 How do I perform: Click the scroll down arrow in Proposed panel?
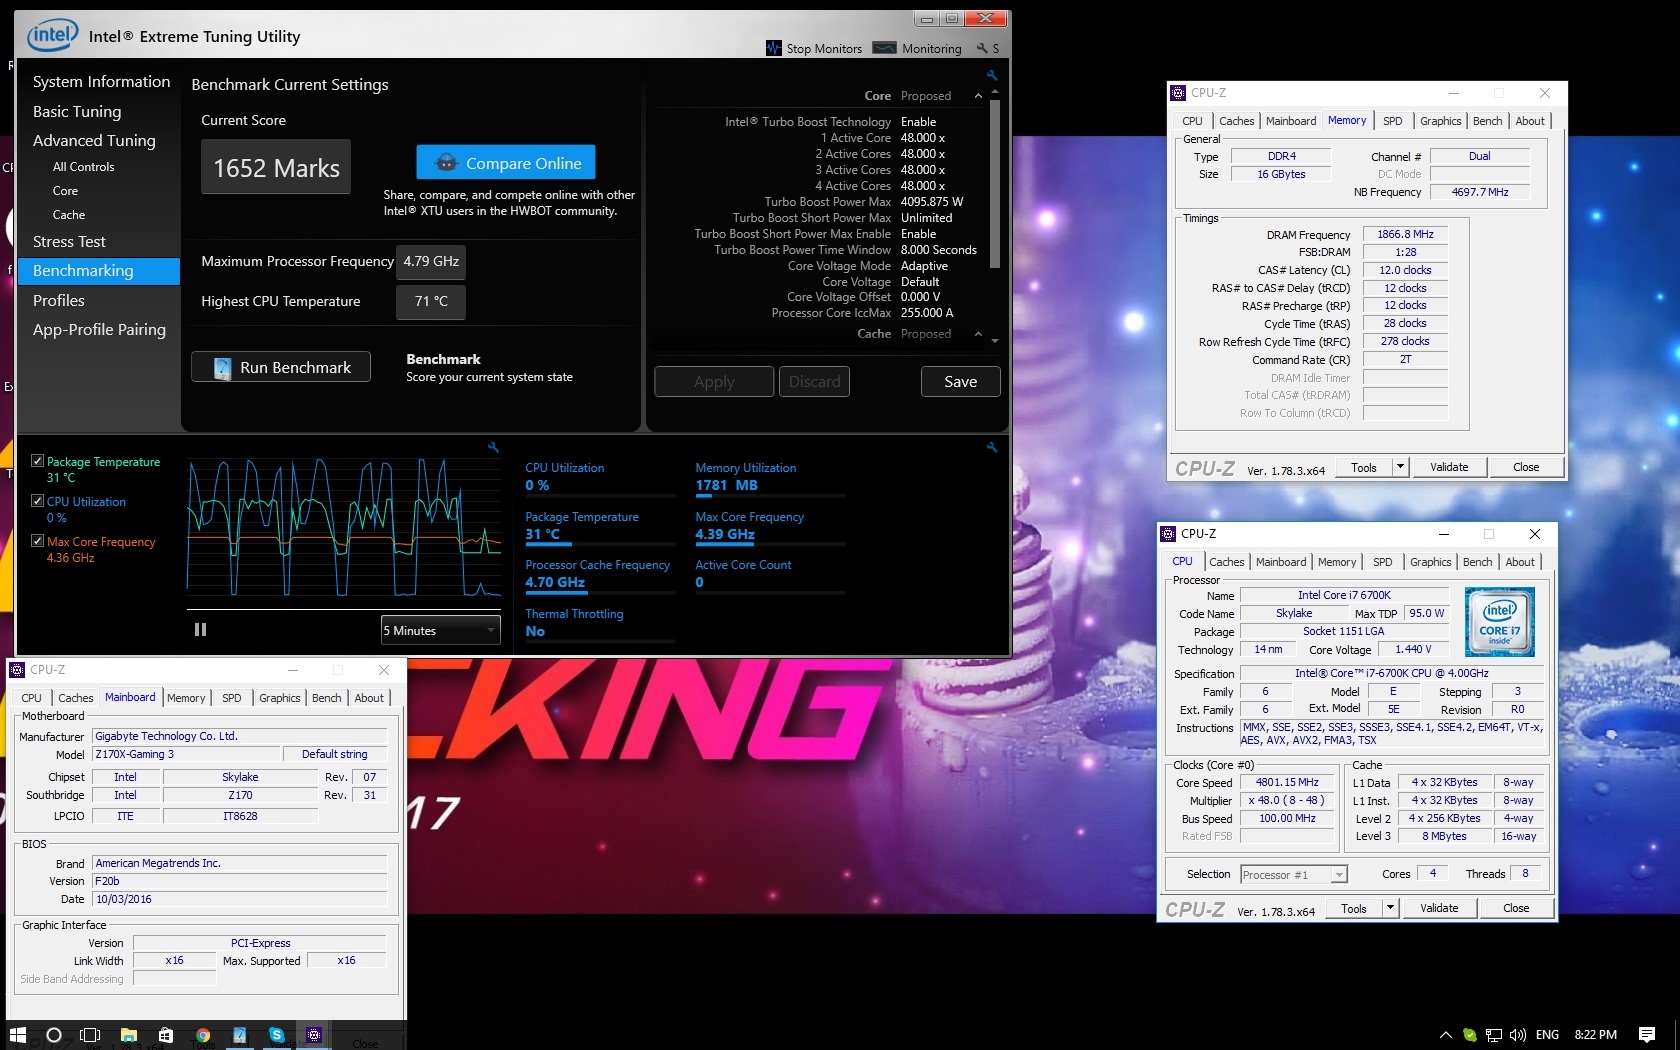[x=994, y=341]
